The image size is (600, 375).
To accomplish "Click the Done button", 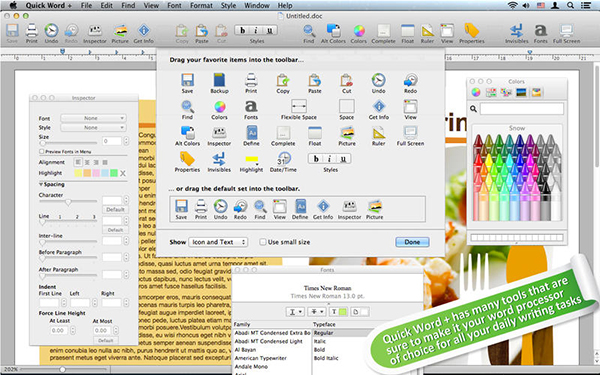I will pos(412,242).
